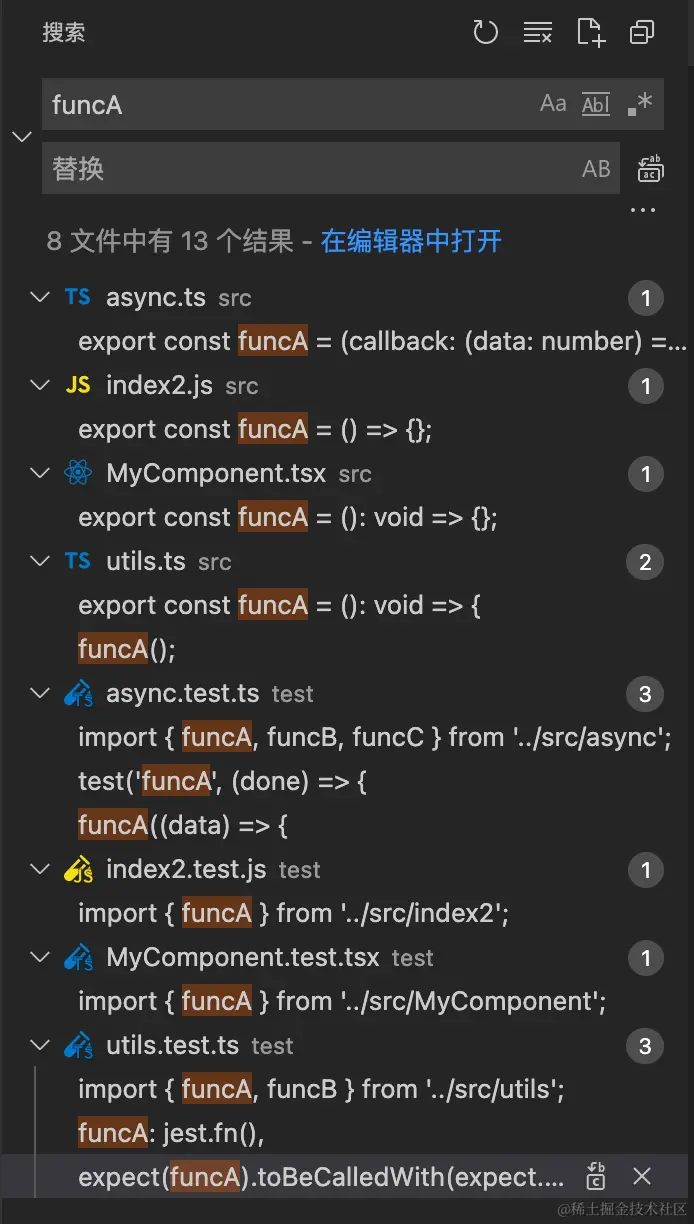Collapse the index2.js file results
The width and height of the screenshot is (694, 1224).
(x=40, y=385)
